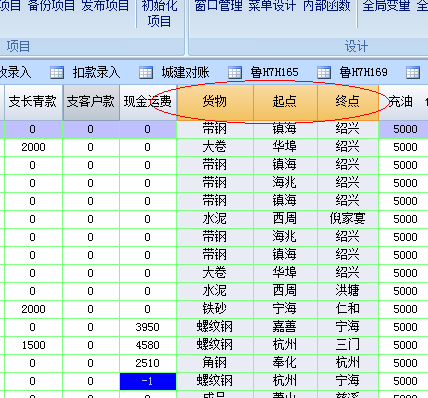Click the 三门 destination cell
This screenshot has height=398, width=428.
(348, 345)
